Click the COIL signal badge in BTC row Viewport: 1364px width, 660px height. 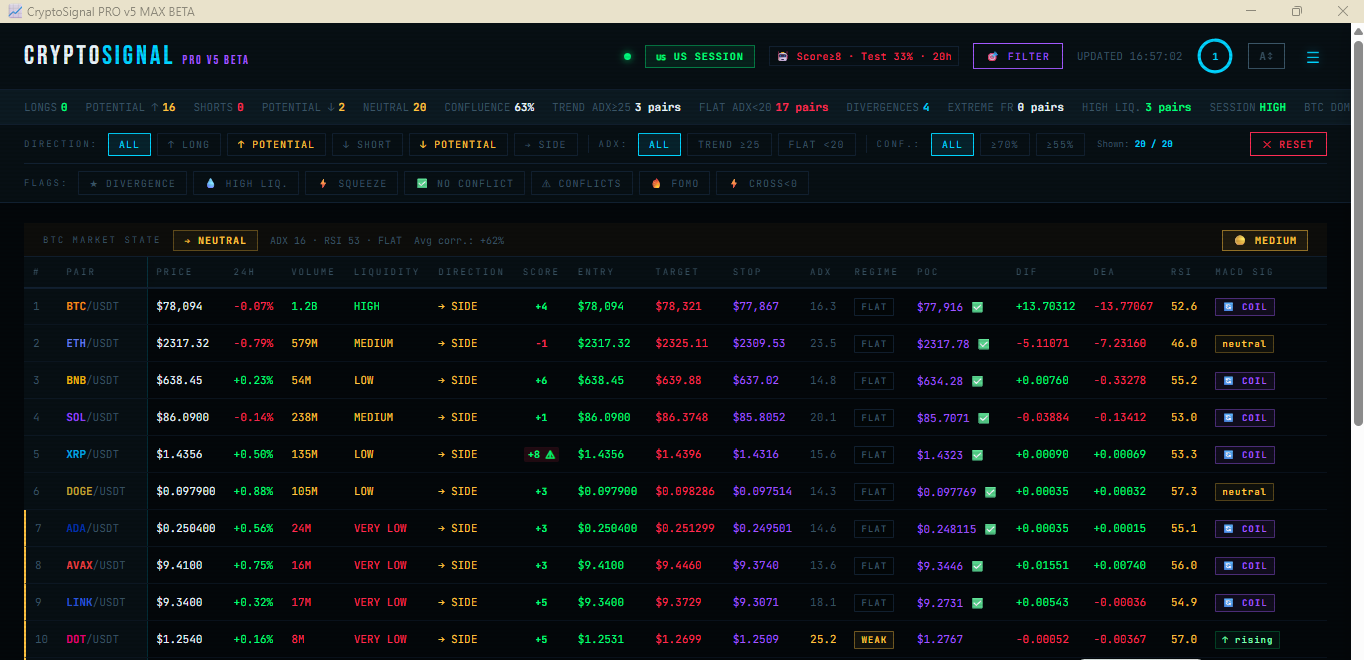[x=1244, y=307]
